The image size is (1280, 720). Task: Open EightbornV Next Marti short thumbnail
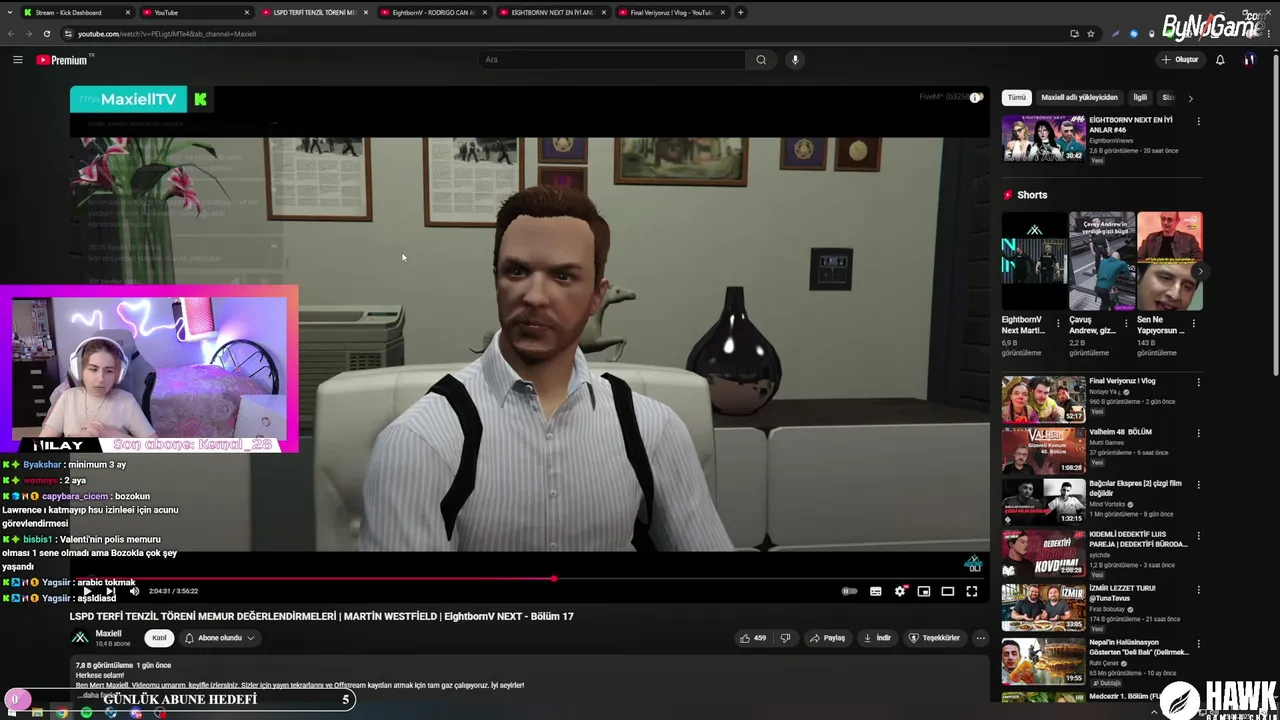click(1034, 261)
